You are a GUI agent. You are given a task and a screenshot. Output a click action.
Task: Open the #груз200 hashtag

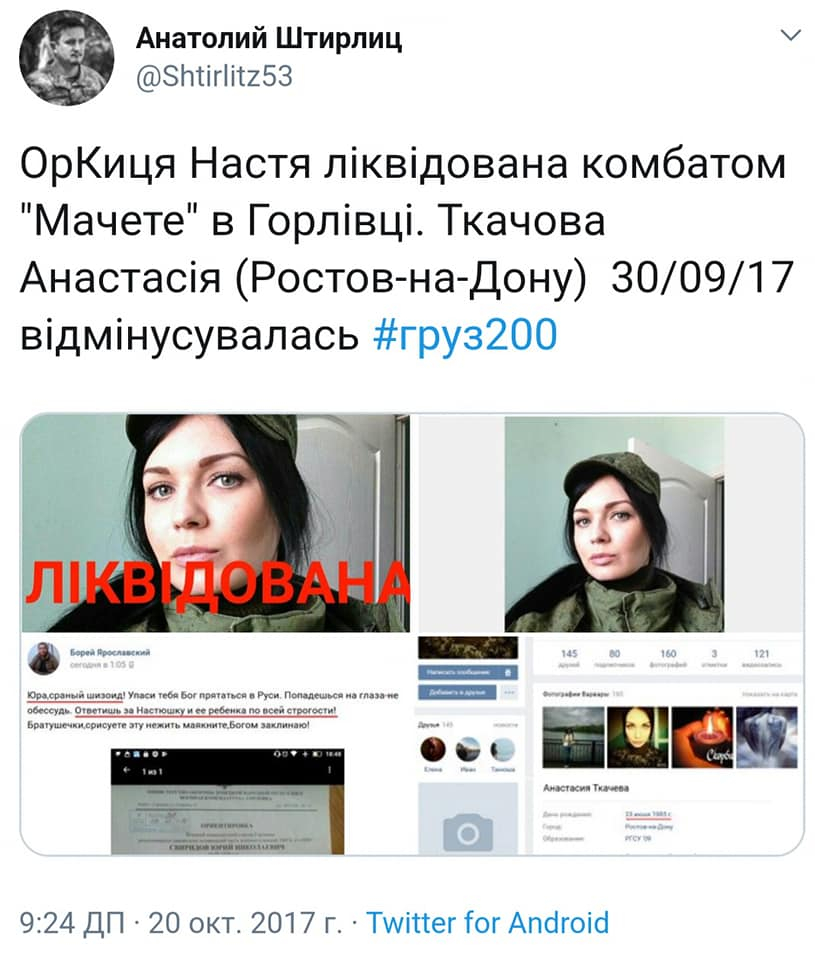click(465, 335)
